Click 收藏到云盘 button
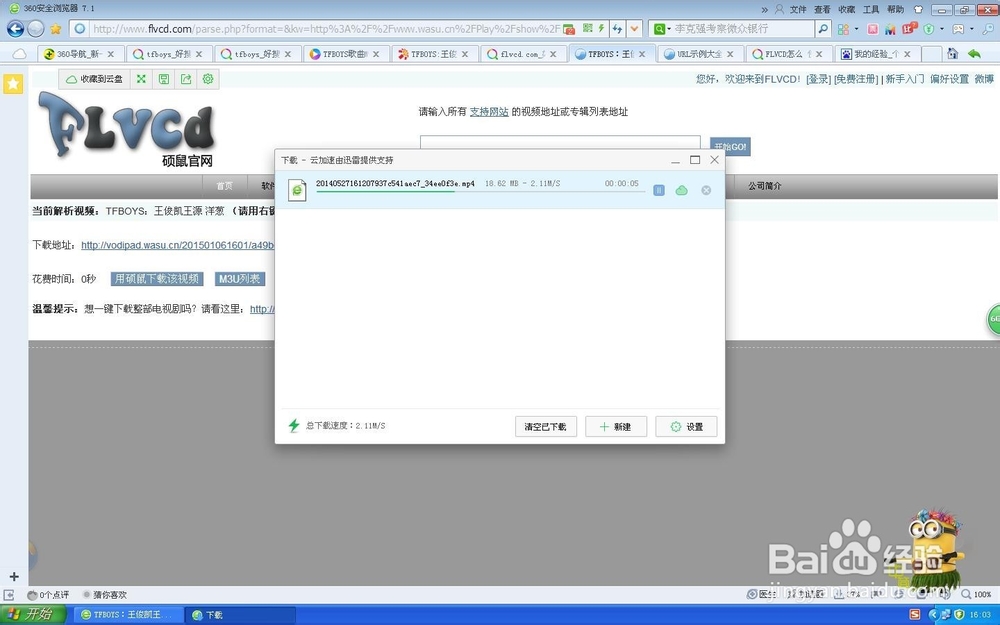The width and height of the screenshot is (1000, 625). coord(95,79)
